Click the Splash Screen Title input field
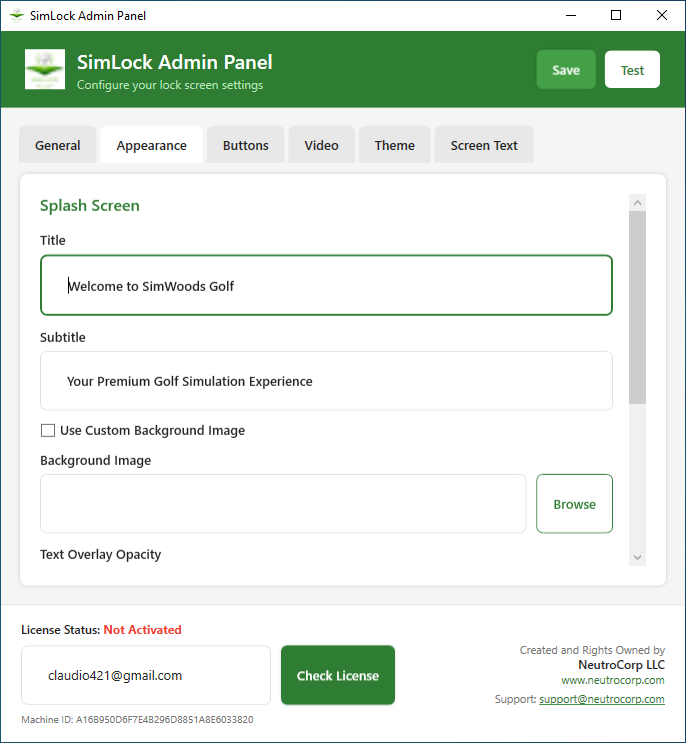Image resolution: width=686 pixels, height=743 pixels. pyautogui.click(x=326, y=286)
